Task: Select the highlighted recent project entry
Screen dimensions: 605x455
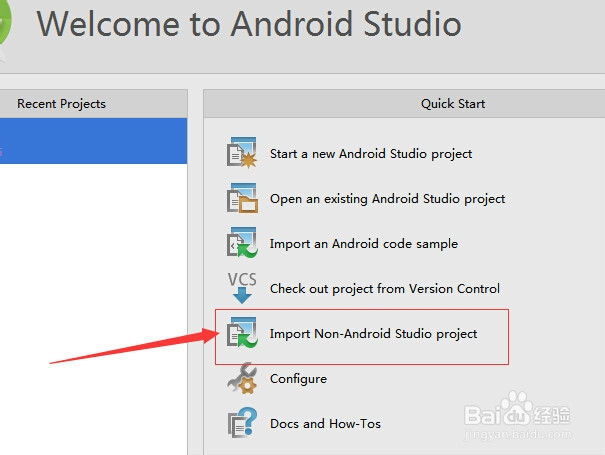Action: [93, 141]
